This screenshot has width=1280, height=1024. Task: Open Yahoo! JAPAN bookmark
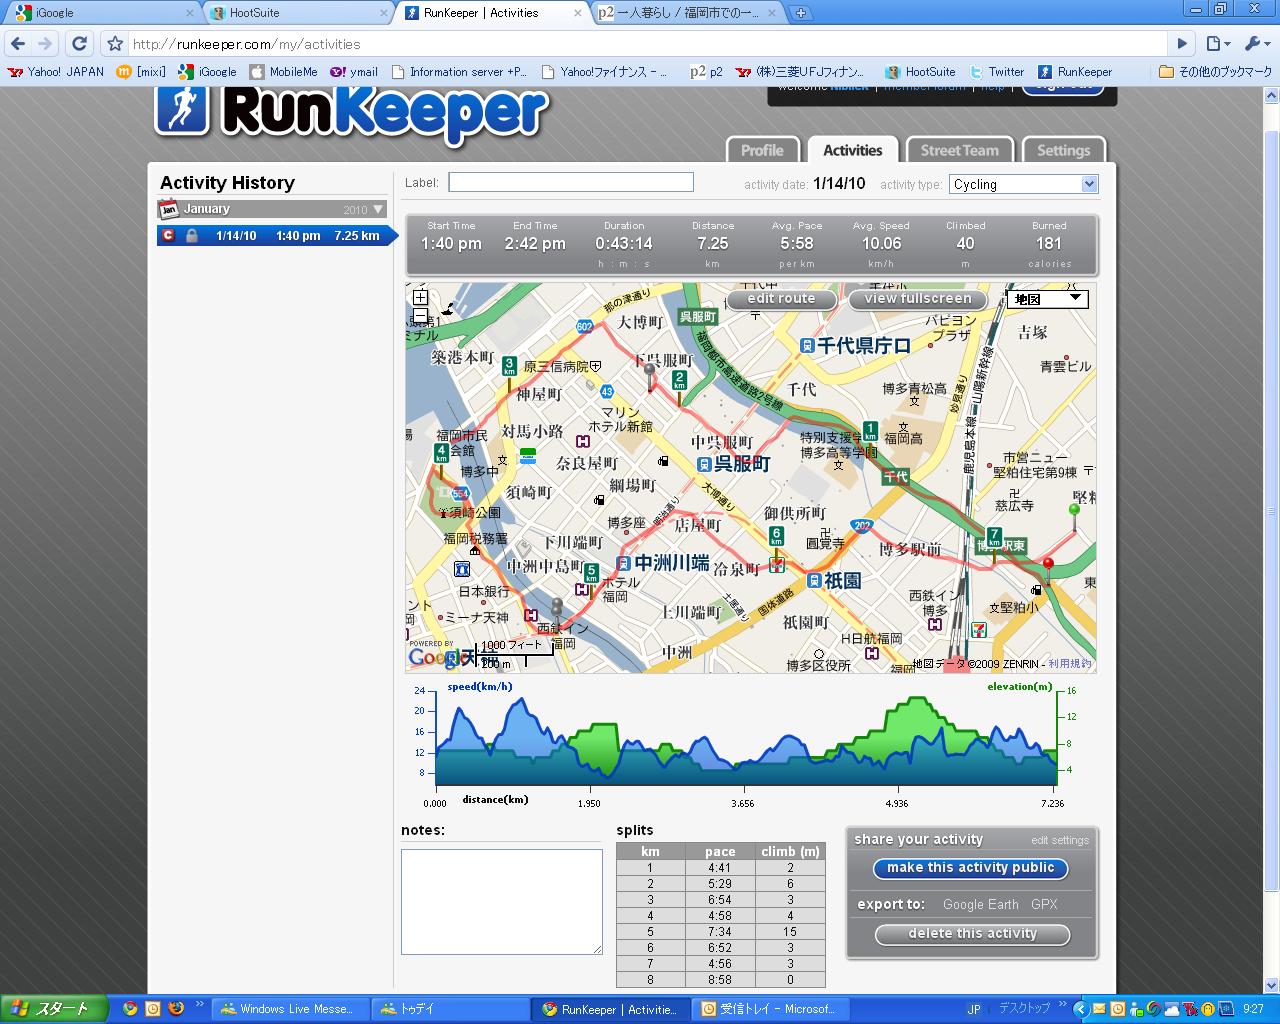(56, 72)
